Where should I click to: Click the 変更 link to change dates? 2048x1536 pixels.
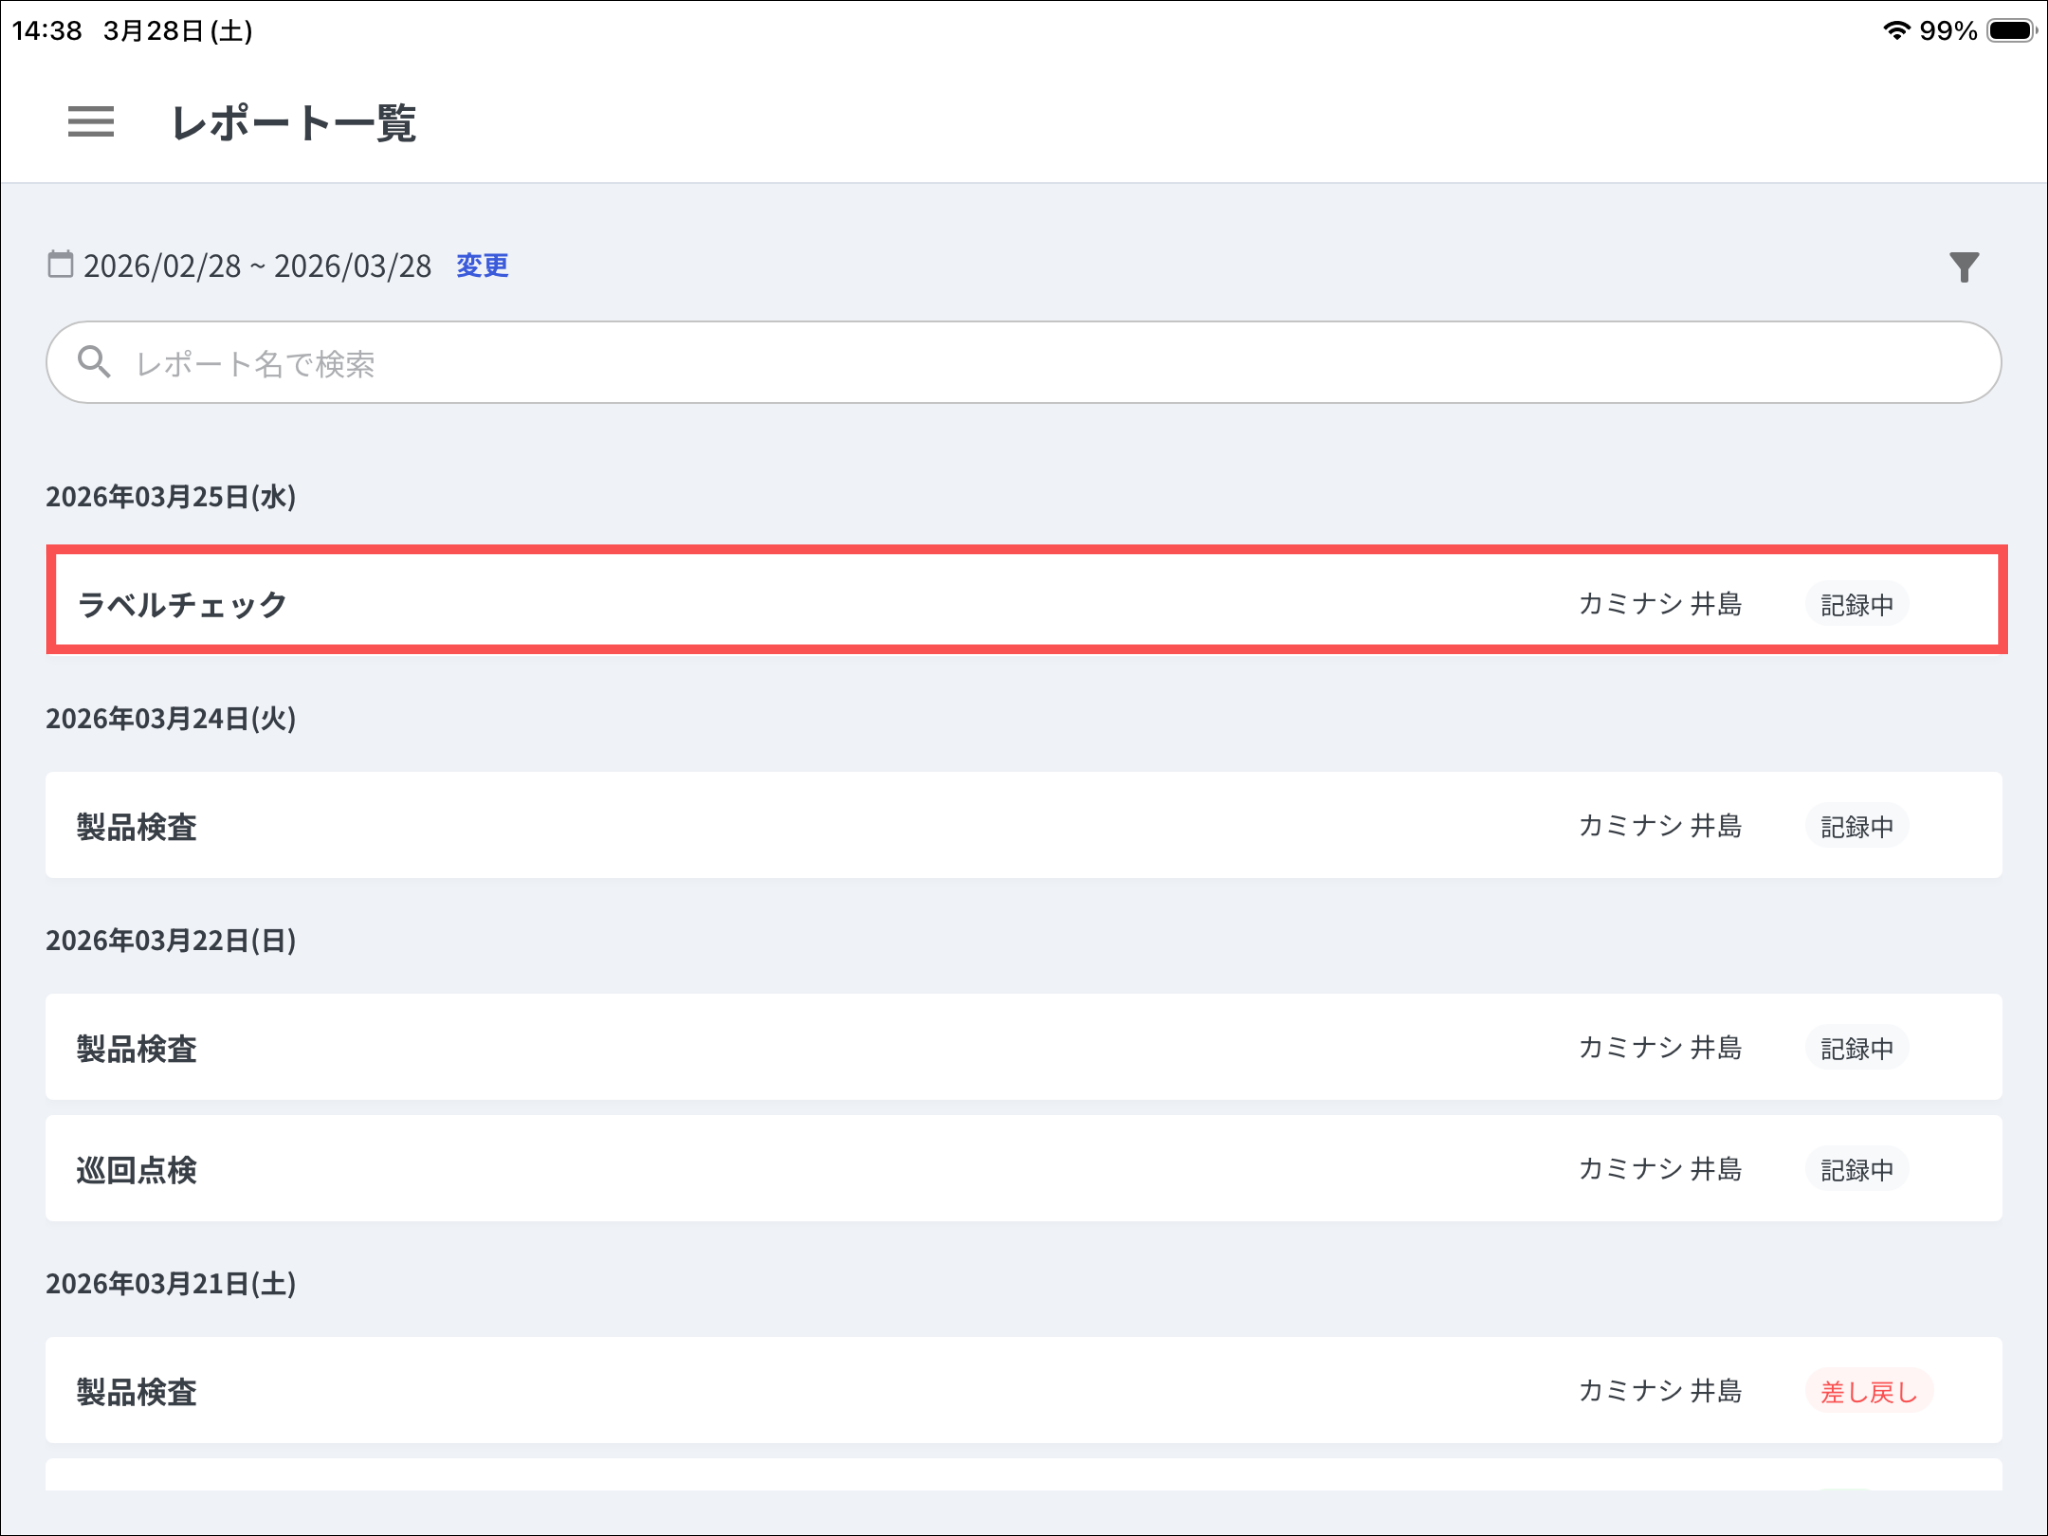[482, 265]
